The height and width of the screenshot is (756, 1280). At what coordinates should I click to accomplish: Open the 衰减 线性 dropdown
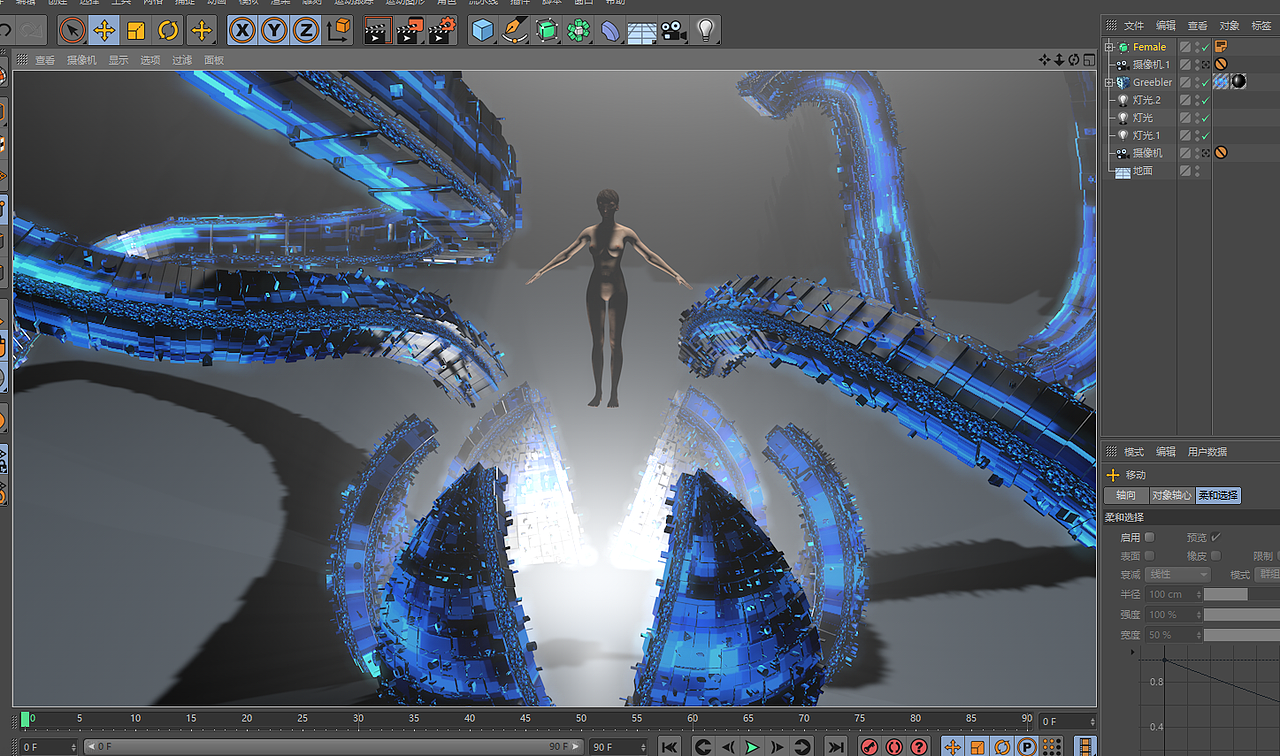pos(1178,575)
